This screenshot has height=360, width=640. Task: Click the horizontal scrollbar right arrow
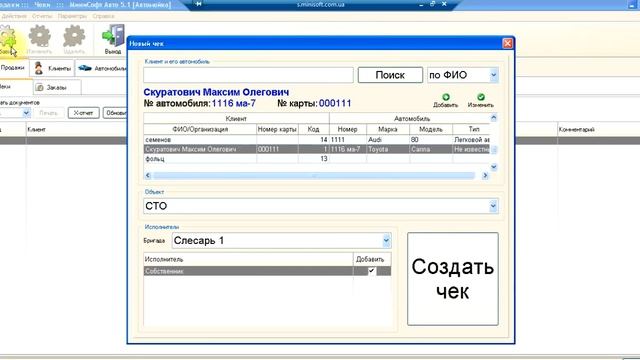click(485, 176)
